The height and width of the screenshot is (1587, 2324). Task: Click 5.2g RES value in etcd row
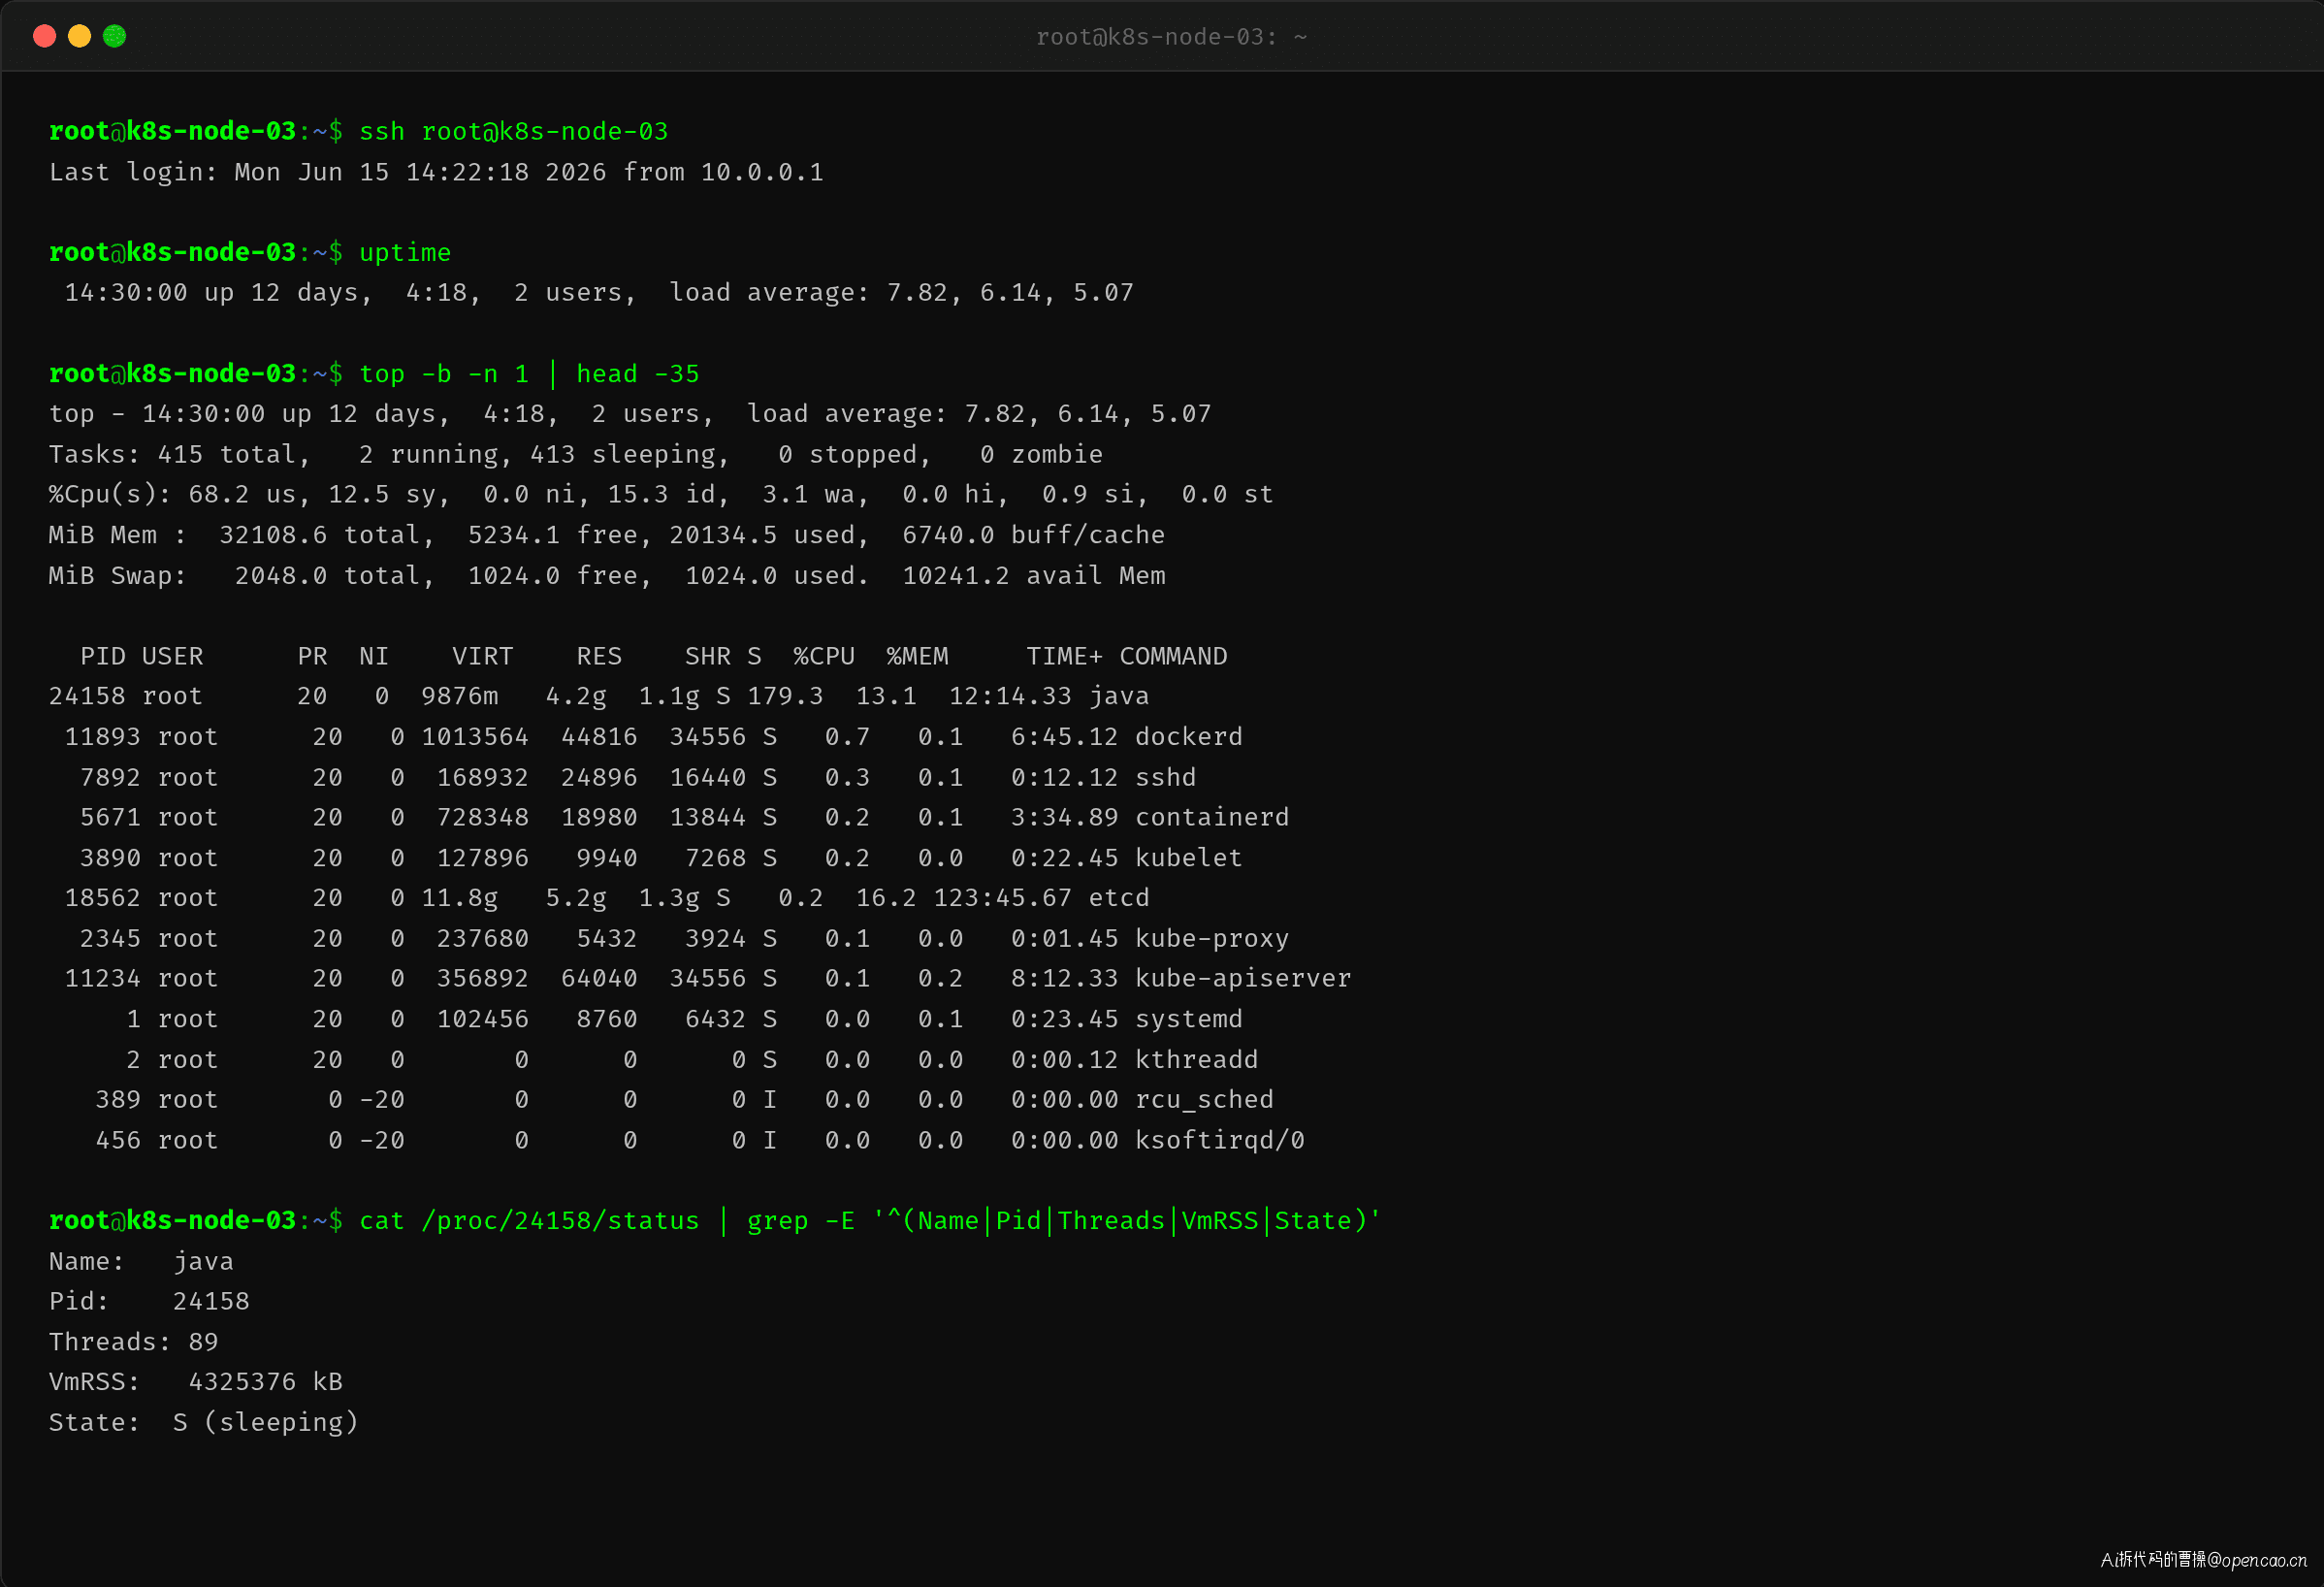point(575,898)
